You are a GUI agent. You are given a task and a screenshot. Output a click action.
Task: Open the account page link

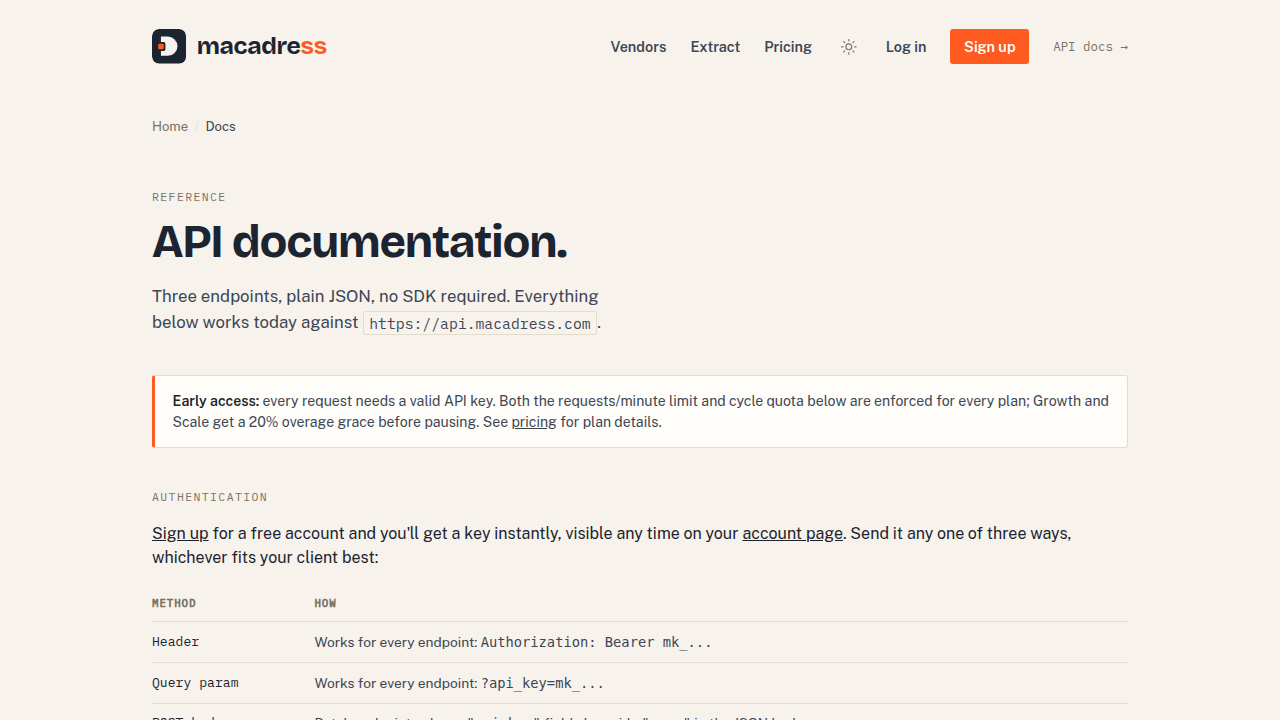pyautogui.click(x=792, y=533)
